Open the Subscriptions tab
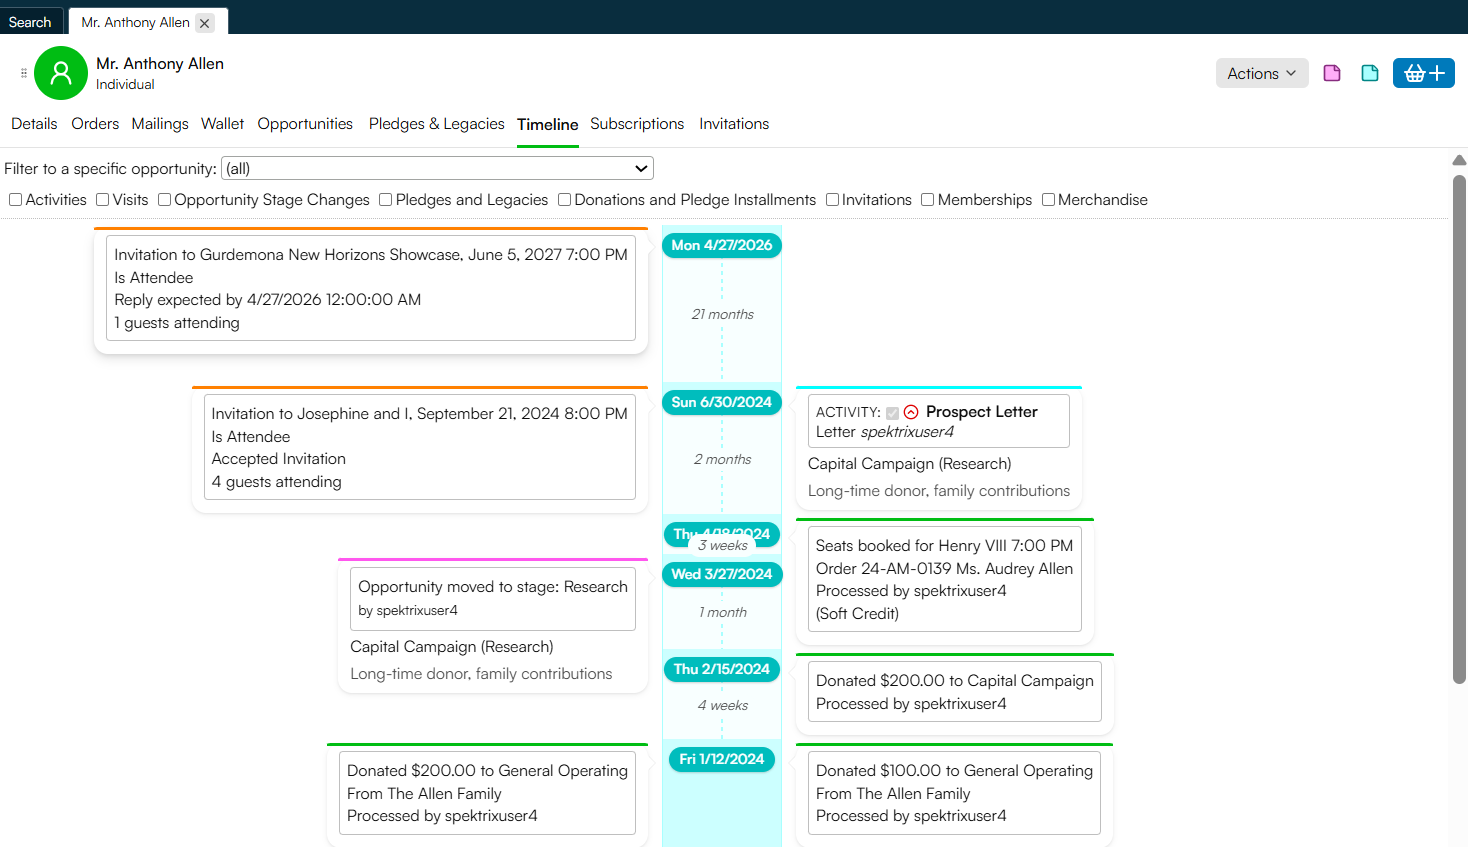 (637, 124)
